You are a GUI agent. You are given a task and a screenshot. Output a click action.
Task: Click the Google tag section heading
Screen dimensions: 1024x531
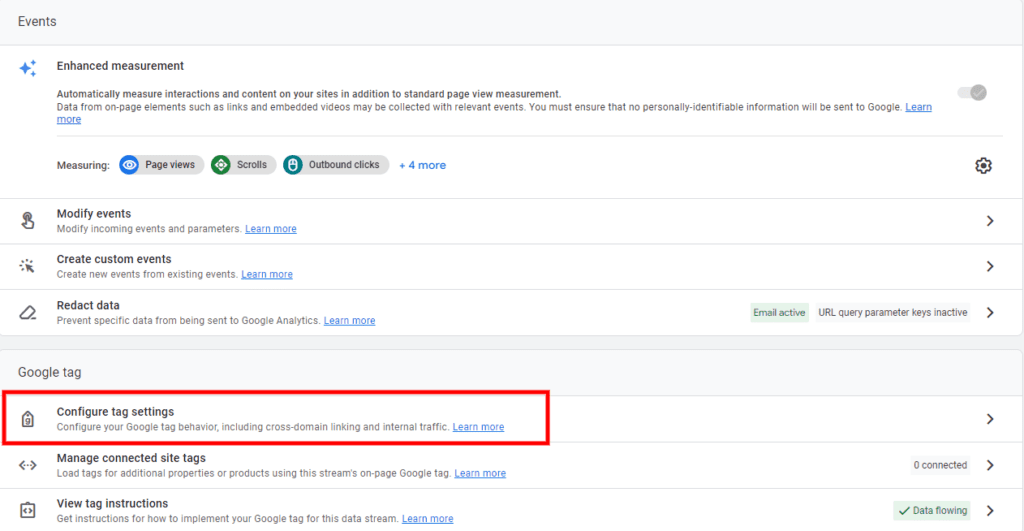pos(50,372)
